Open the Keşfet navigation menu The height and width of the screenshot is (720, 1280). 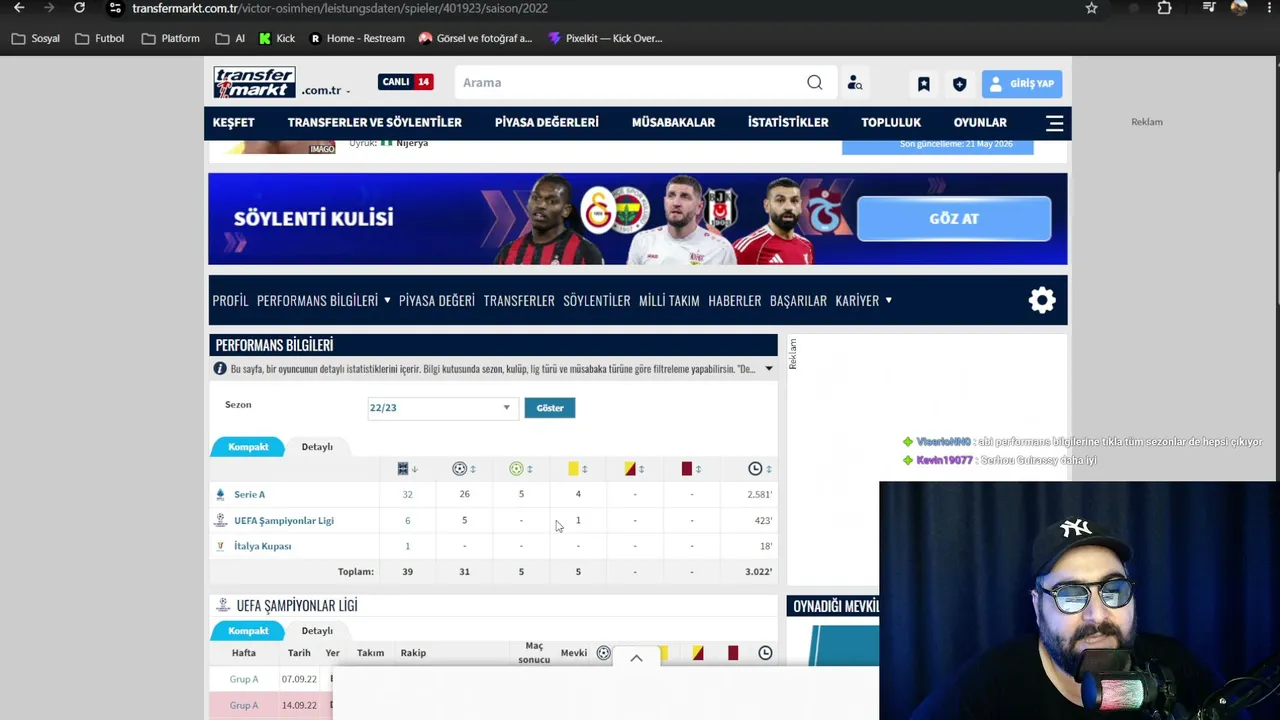[x=234, y=123]
